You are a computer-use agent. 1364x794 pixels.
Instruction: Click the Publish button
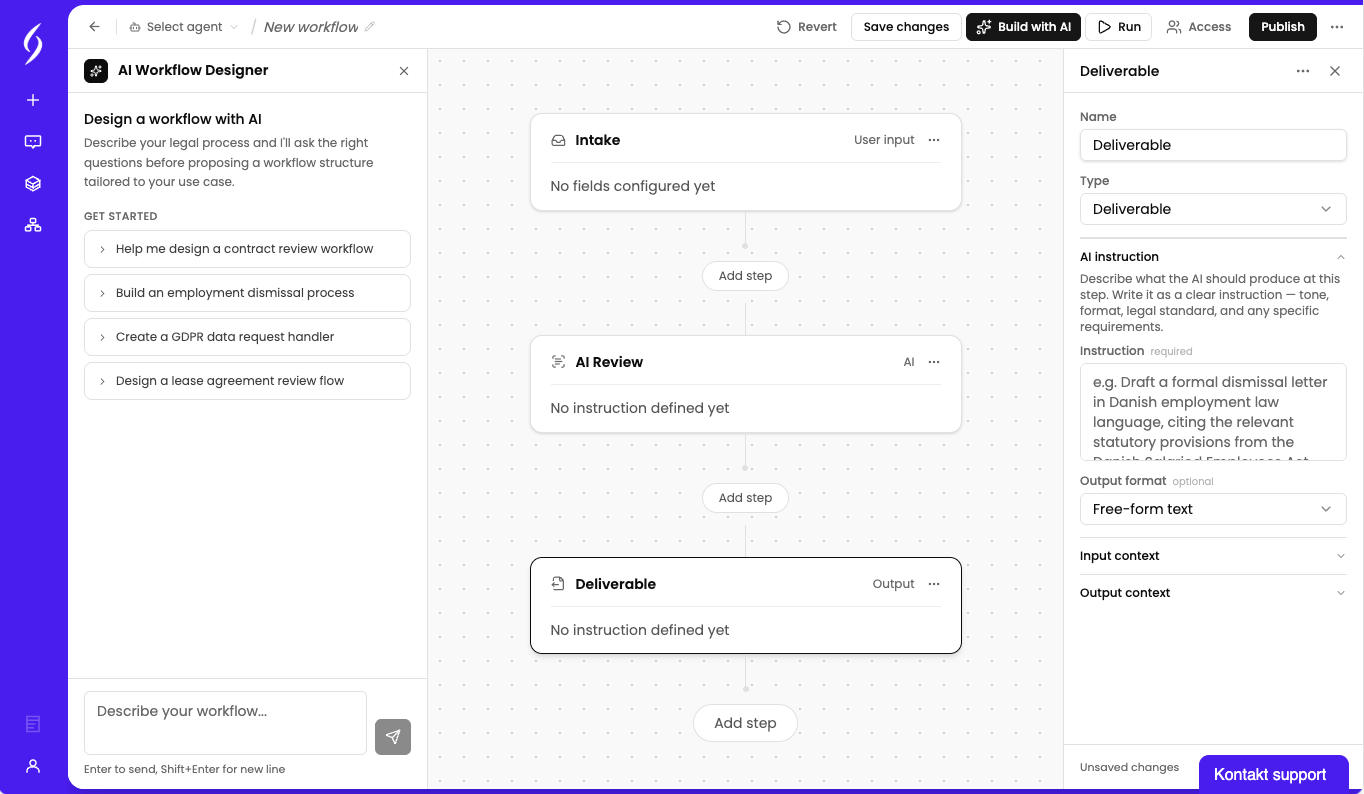coord(1282,27)
